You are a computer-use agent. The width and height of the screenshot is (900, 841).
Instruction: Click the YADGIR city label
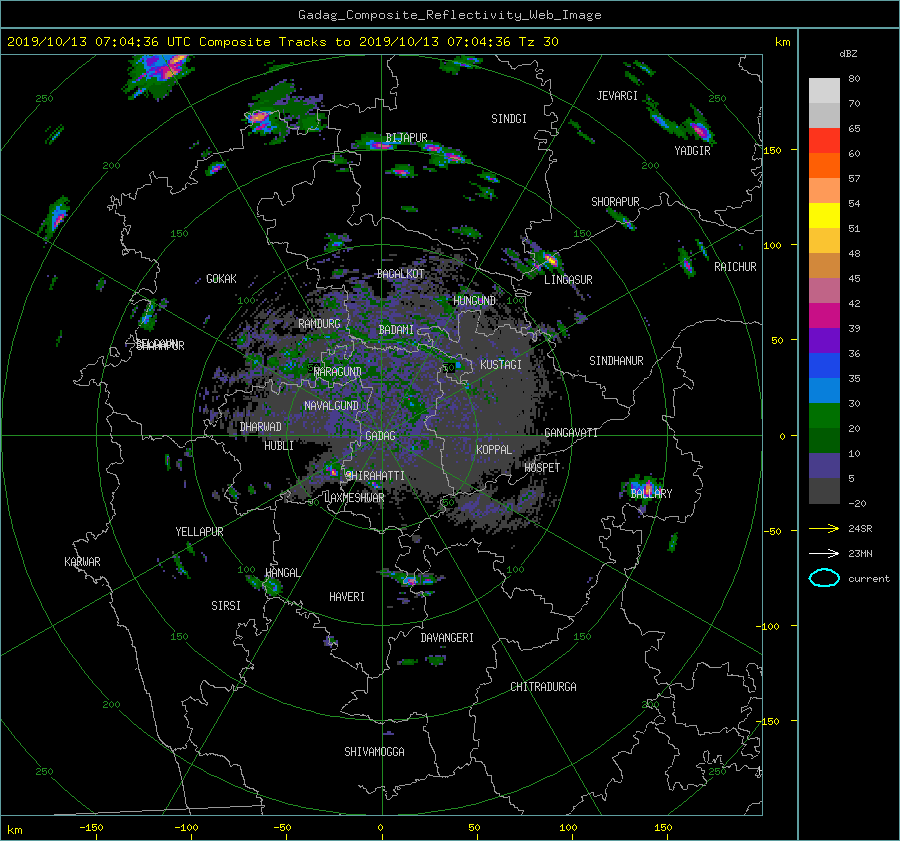692,150
